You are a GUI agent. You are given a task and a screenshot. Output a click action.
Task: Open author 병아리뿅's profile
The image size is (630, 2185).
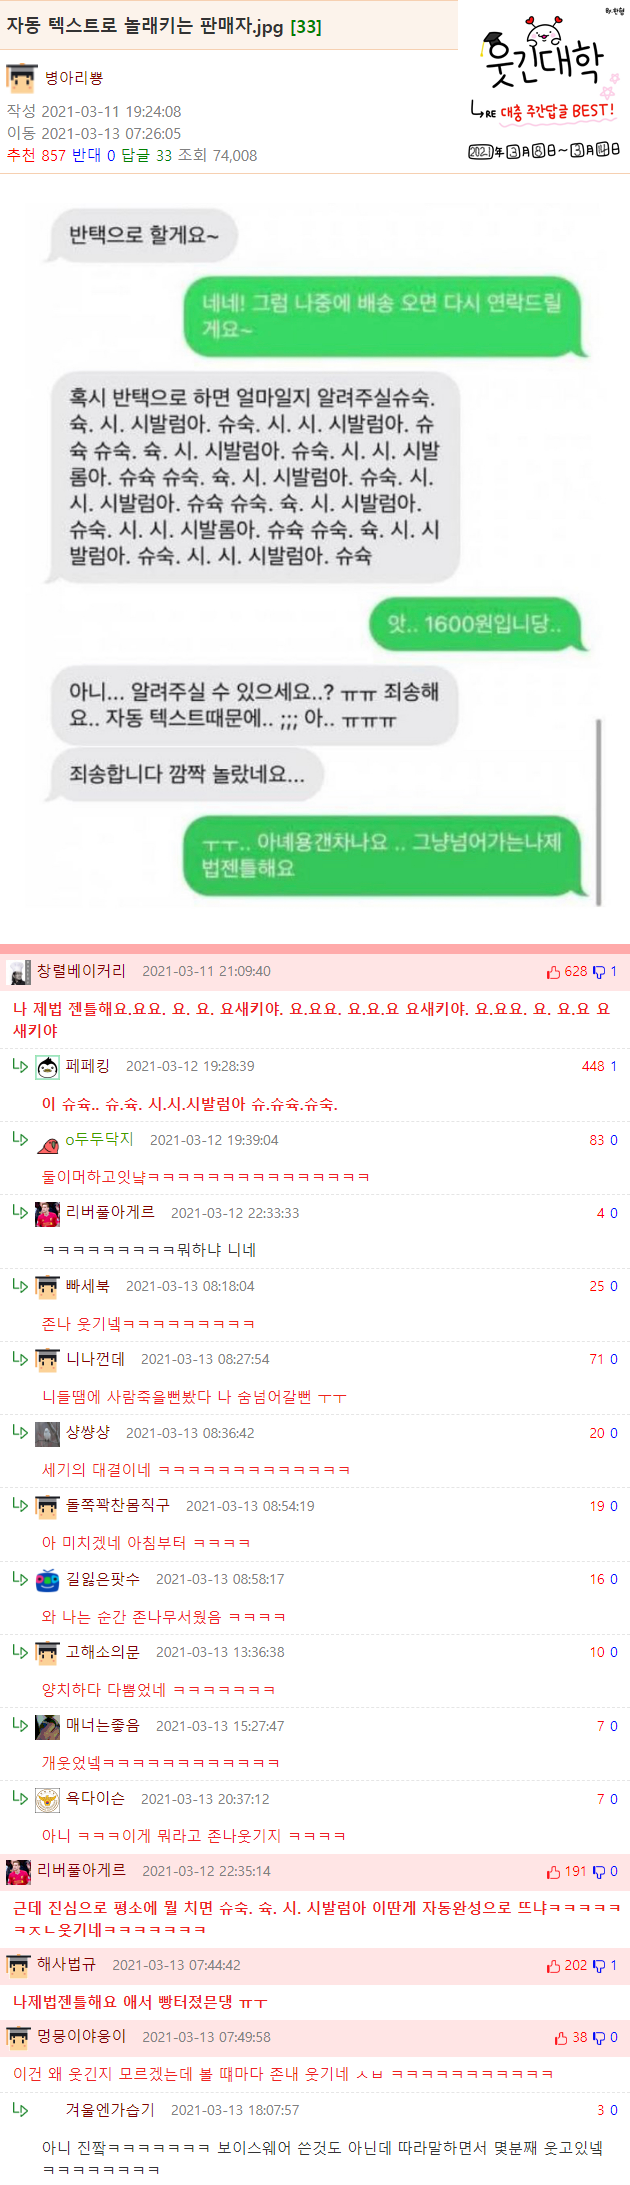click(x=74, y=78)
